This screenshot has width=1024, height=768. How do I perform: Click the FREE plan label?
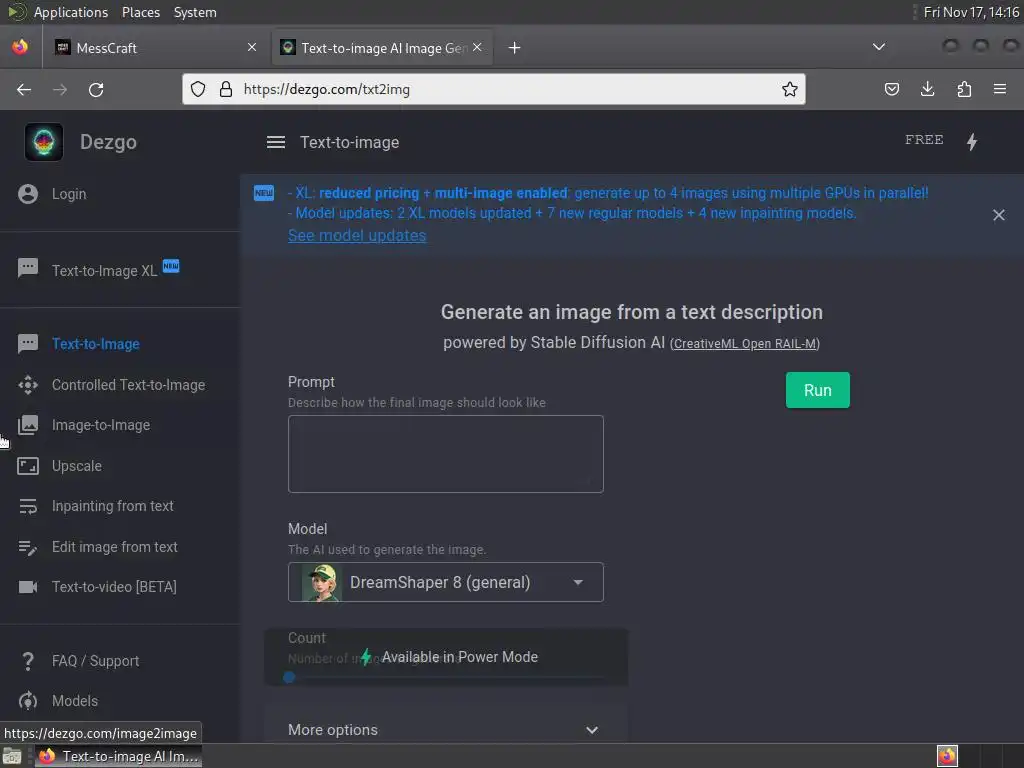(923, 140)
